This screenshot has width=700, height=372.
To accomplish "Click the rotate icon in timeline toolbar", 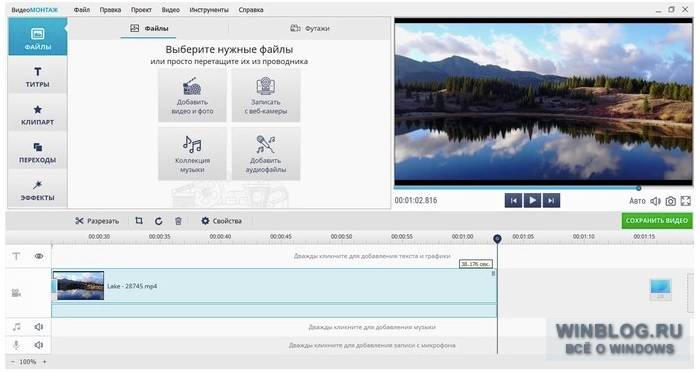I will point(158,221).
